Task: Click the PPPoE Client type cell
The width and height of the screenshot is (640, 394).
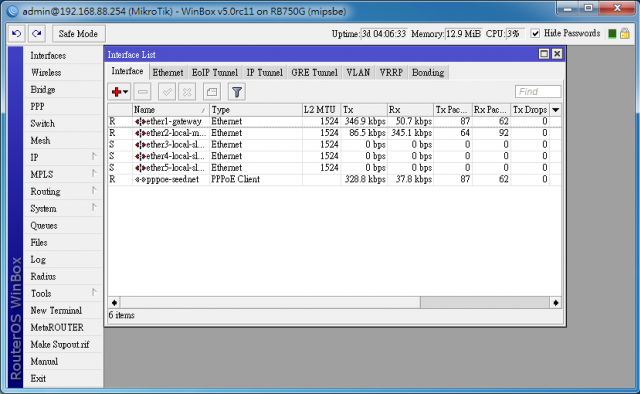Action: click(256, 179)
